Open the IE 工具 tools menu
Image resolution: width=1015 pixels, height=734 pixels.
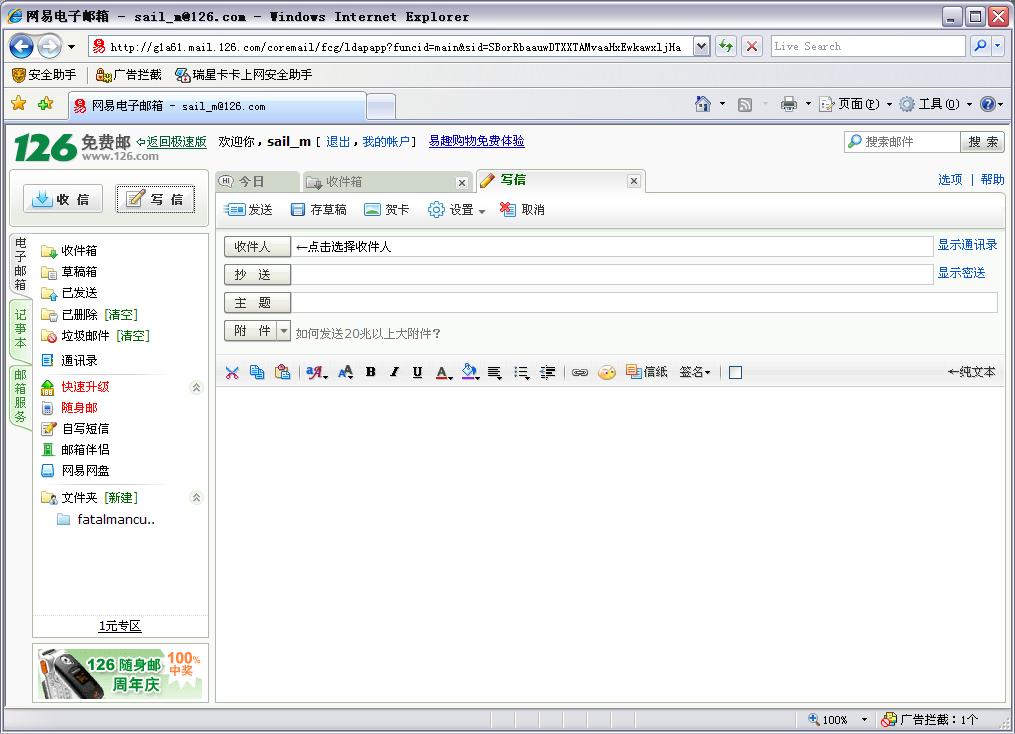tap(935, 104)
